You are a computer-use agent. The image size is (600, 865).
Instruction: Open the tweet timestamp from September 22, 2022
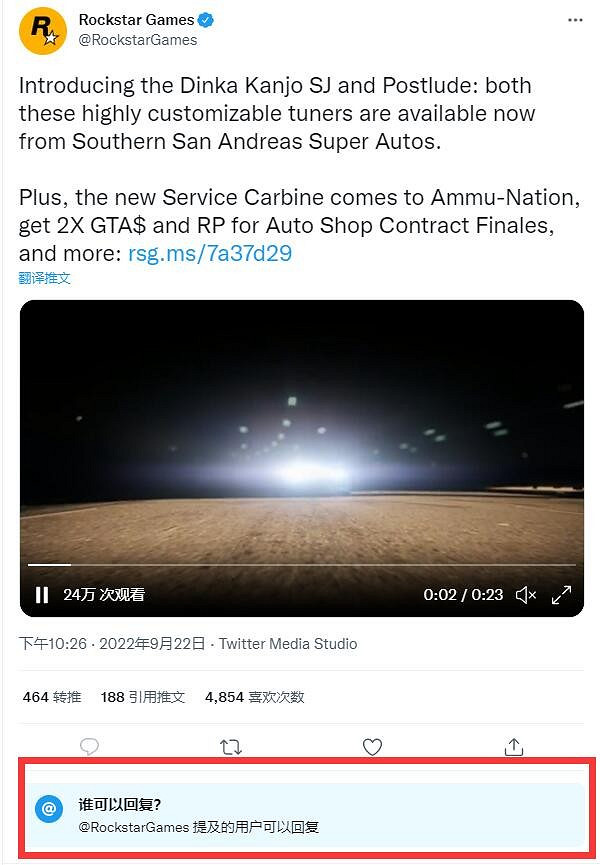[112, 644]
